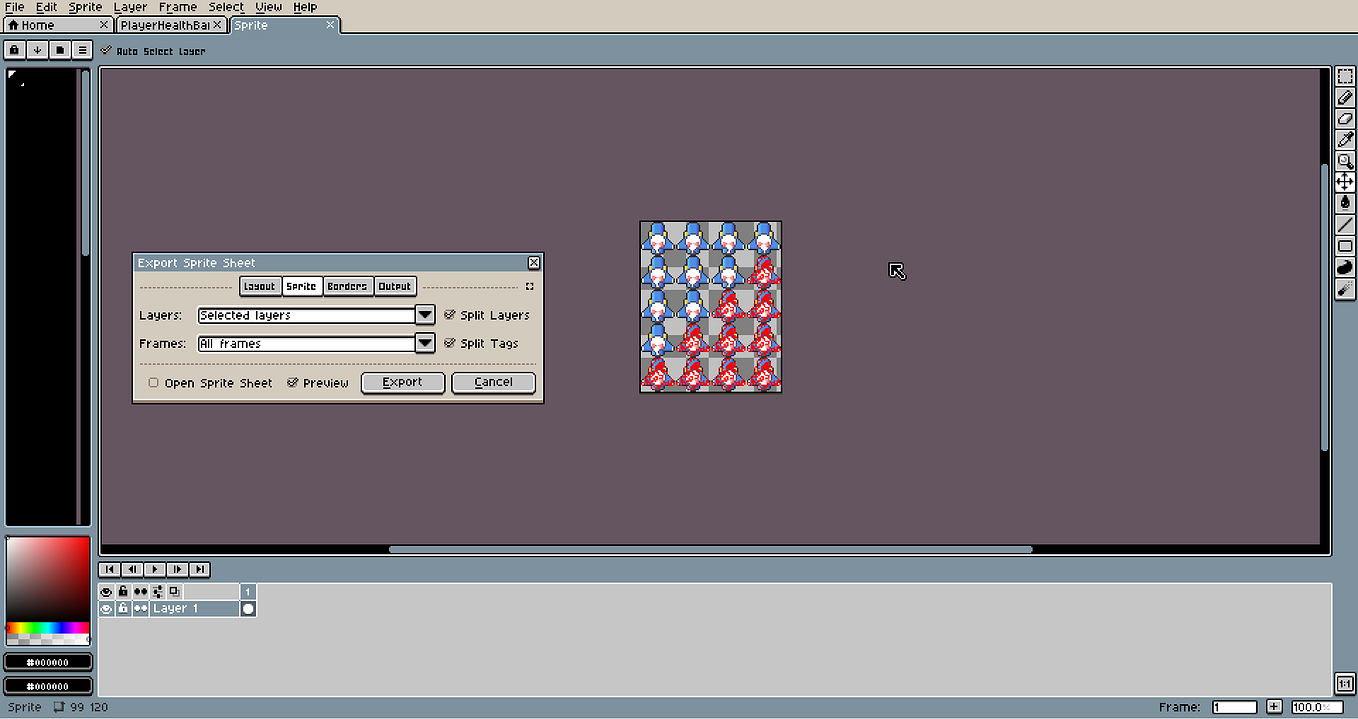
Task: Pick the Spray tool
Action: [1345, 289]
